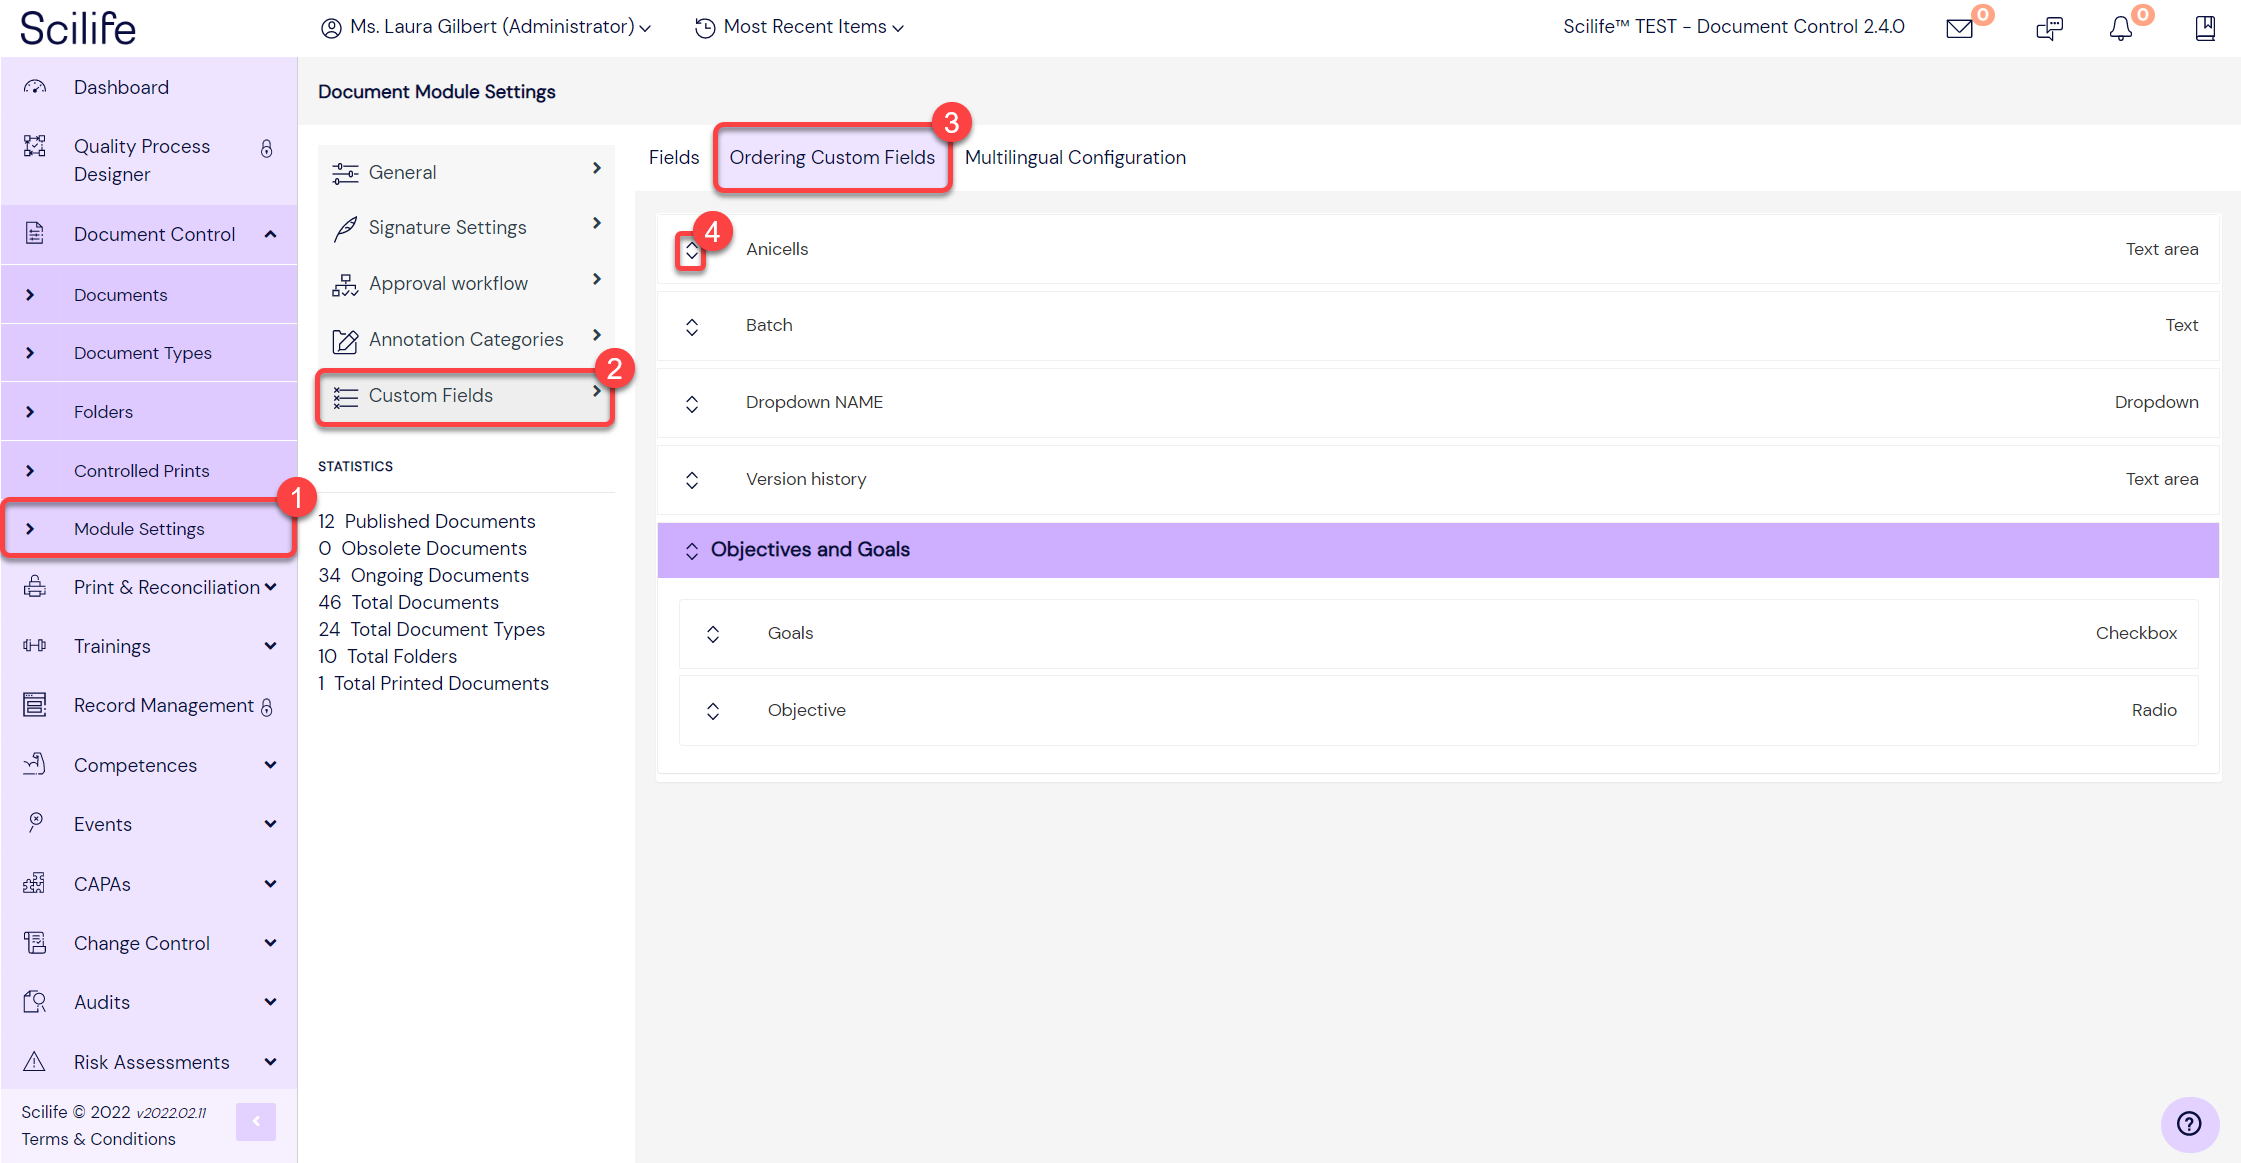Screen dimensions: 2241x1163
Task: Open the Dashboard icon
Action: (34, 87)
